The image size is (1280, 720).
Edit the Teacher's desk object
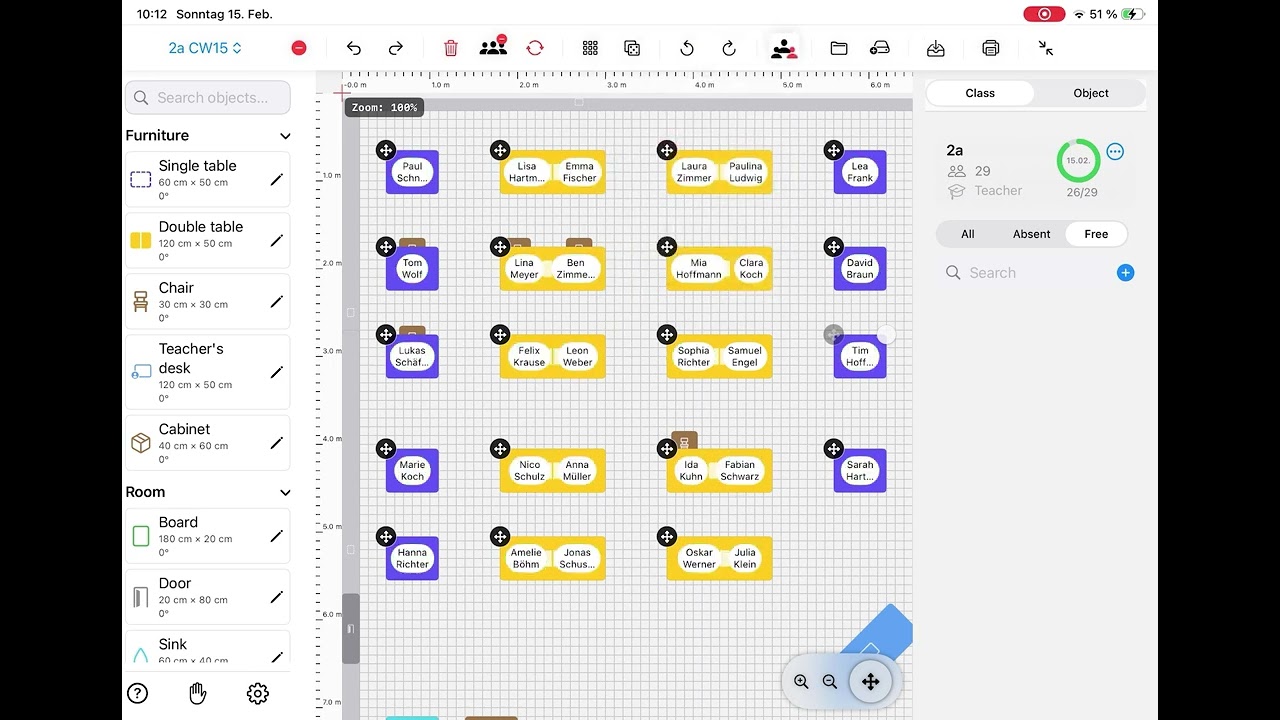277,372
